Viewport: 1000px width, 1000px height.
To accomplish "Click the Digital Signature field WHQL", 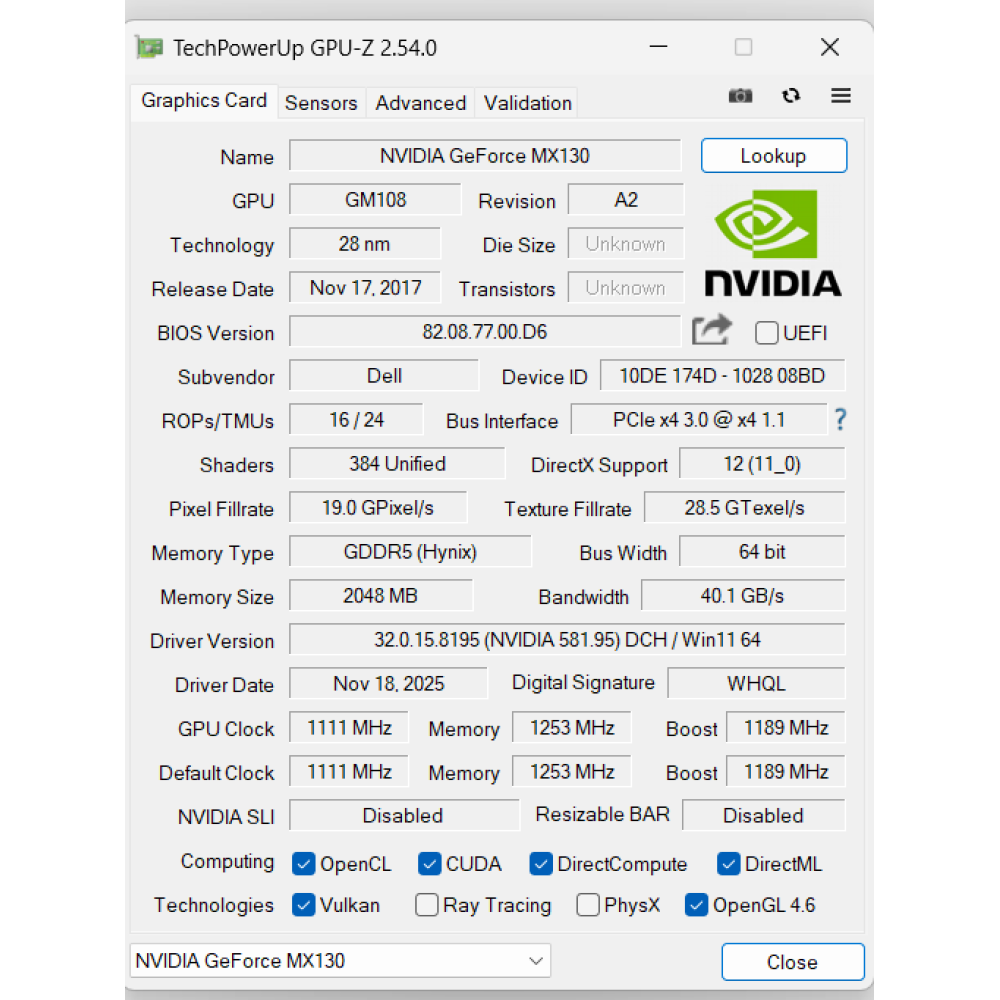I will pos(756,684).
